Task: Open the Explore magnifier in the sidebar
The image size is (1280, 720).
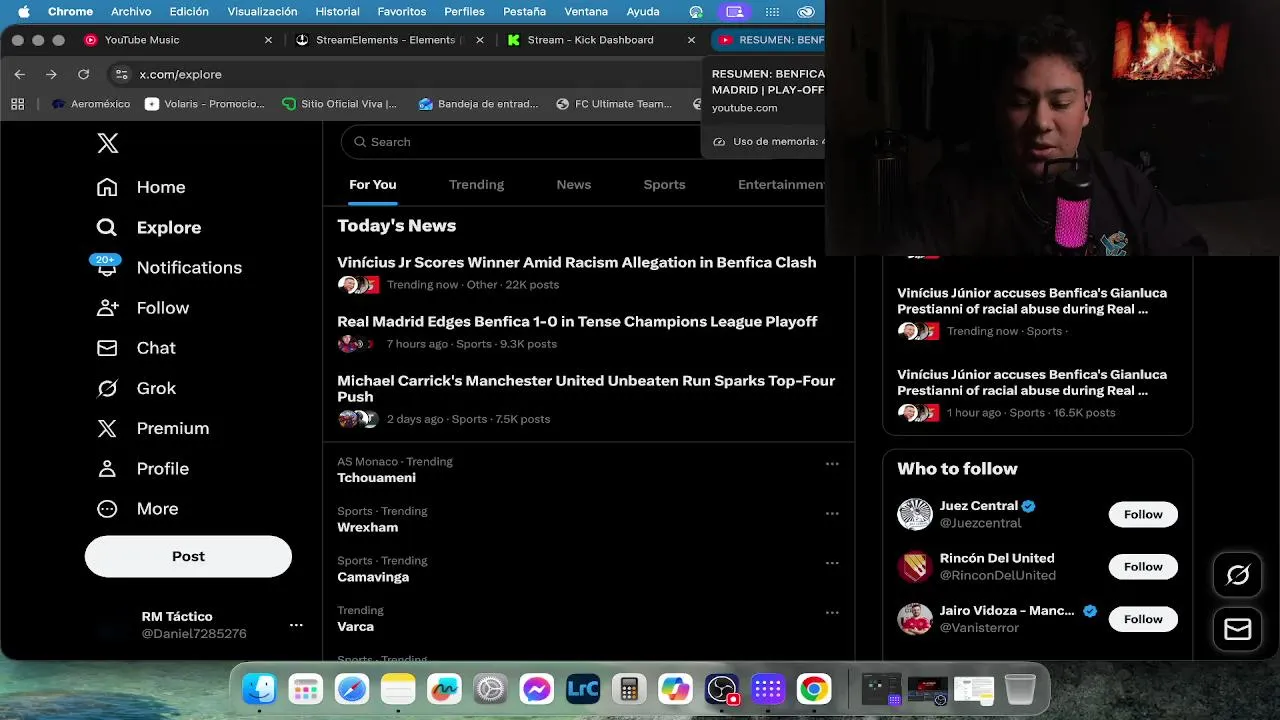Action: point(107,227)
